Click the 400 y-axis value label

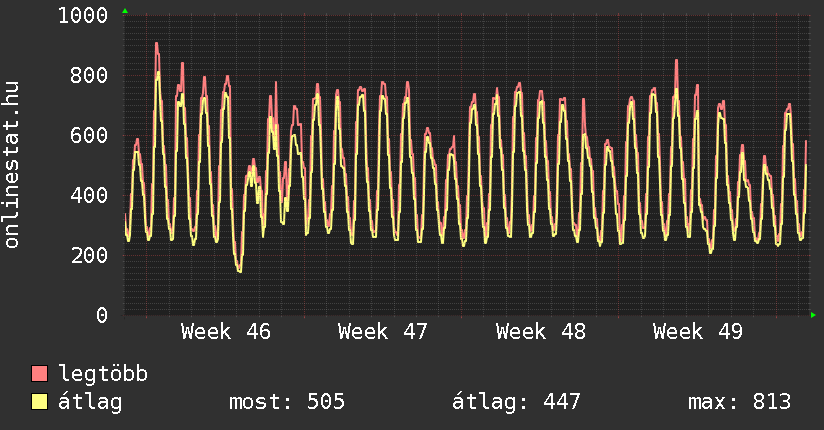click(x=89, y=195)
